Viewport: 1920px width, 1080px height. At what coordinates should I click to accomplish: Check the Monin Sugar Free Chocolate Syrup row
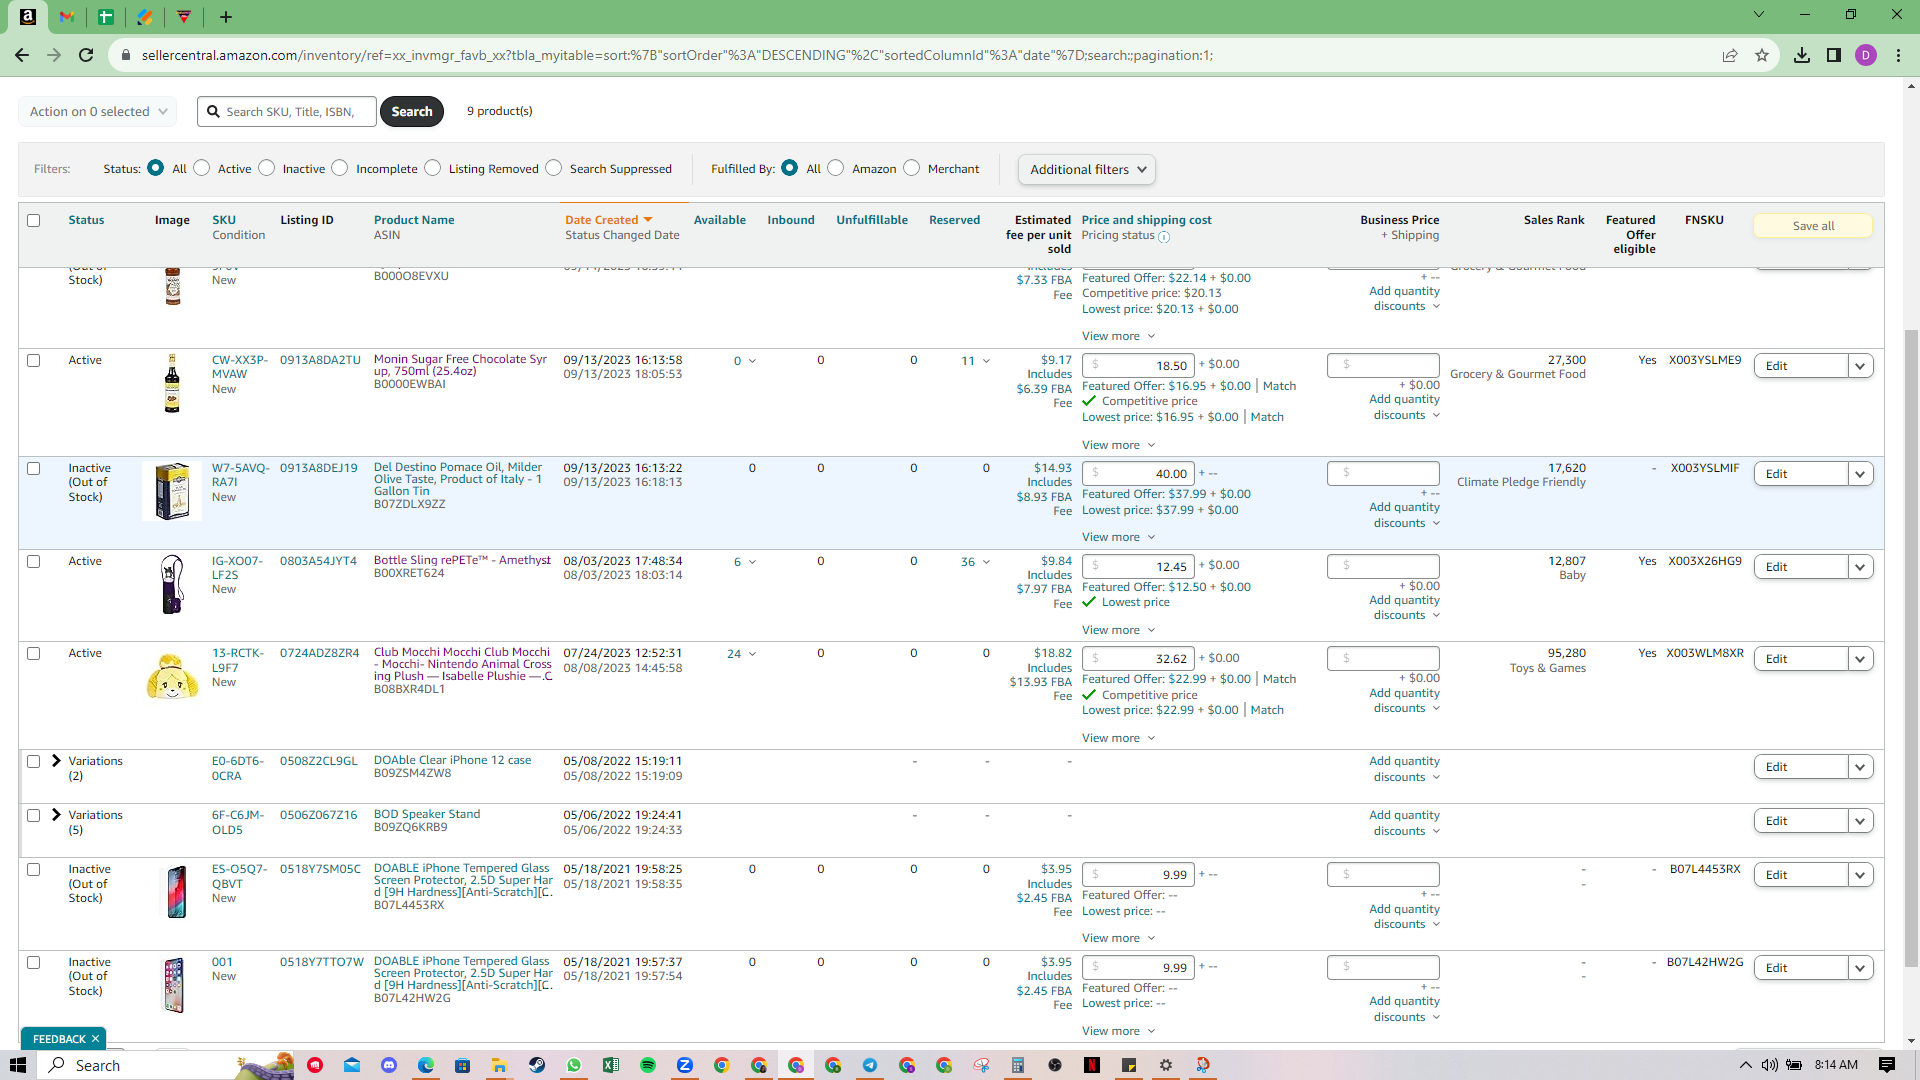(x=34, y=360)
